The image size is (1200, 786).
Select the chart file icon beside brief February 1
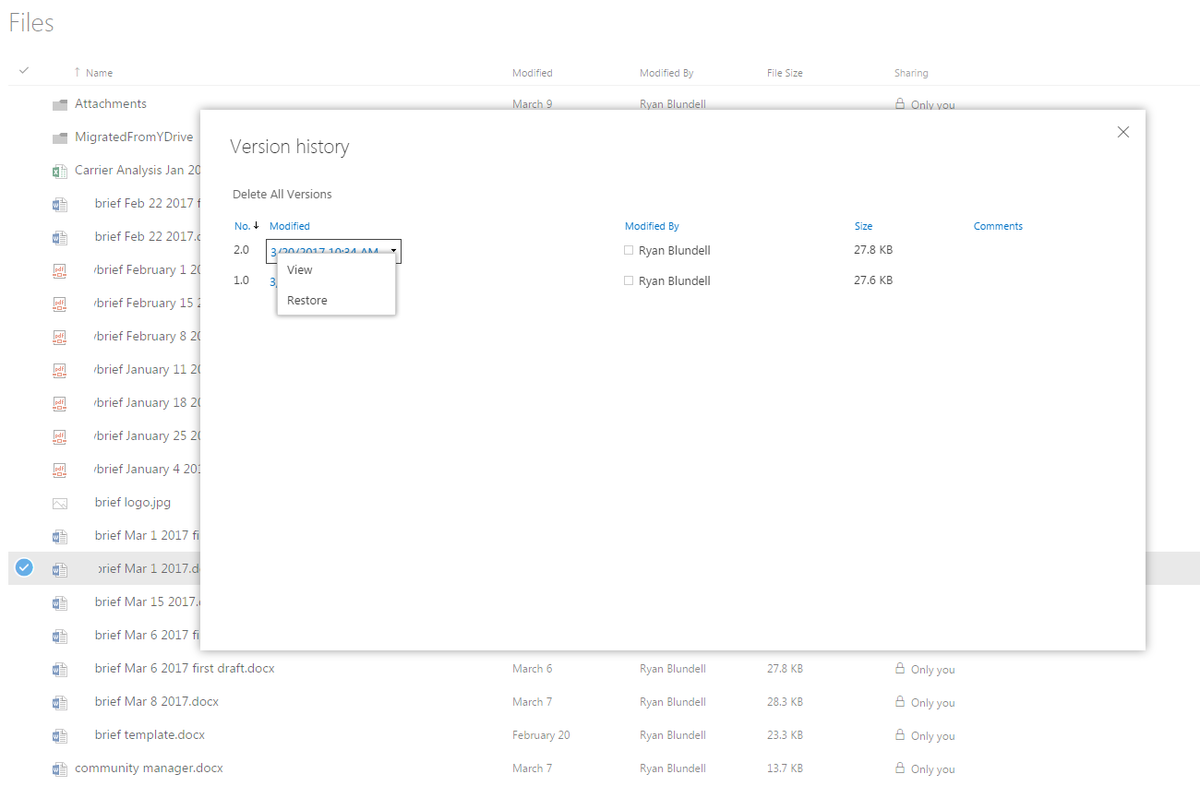tap(58, 270)
